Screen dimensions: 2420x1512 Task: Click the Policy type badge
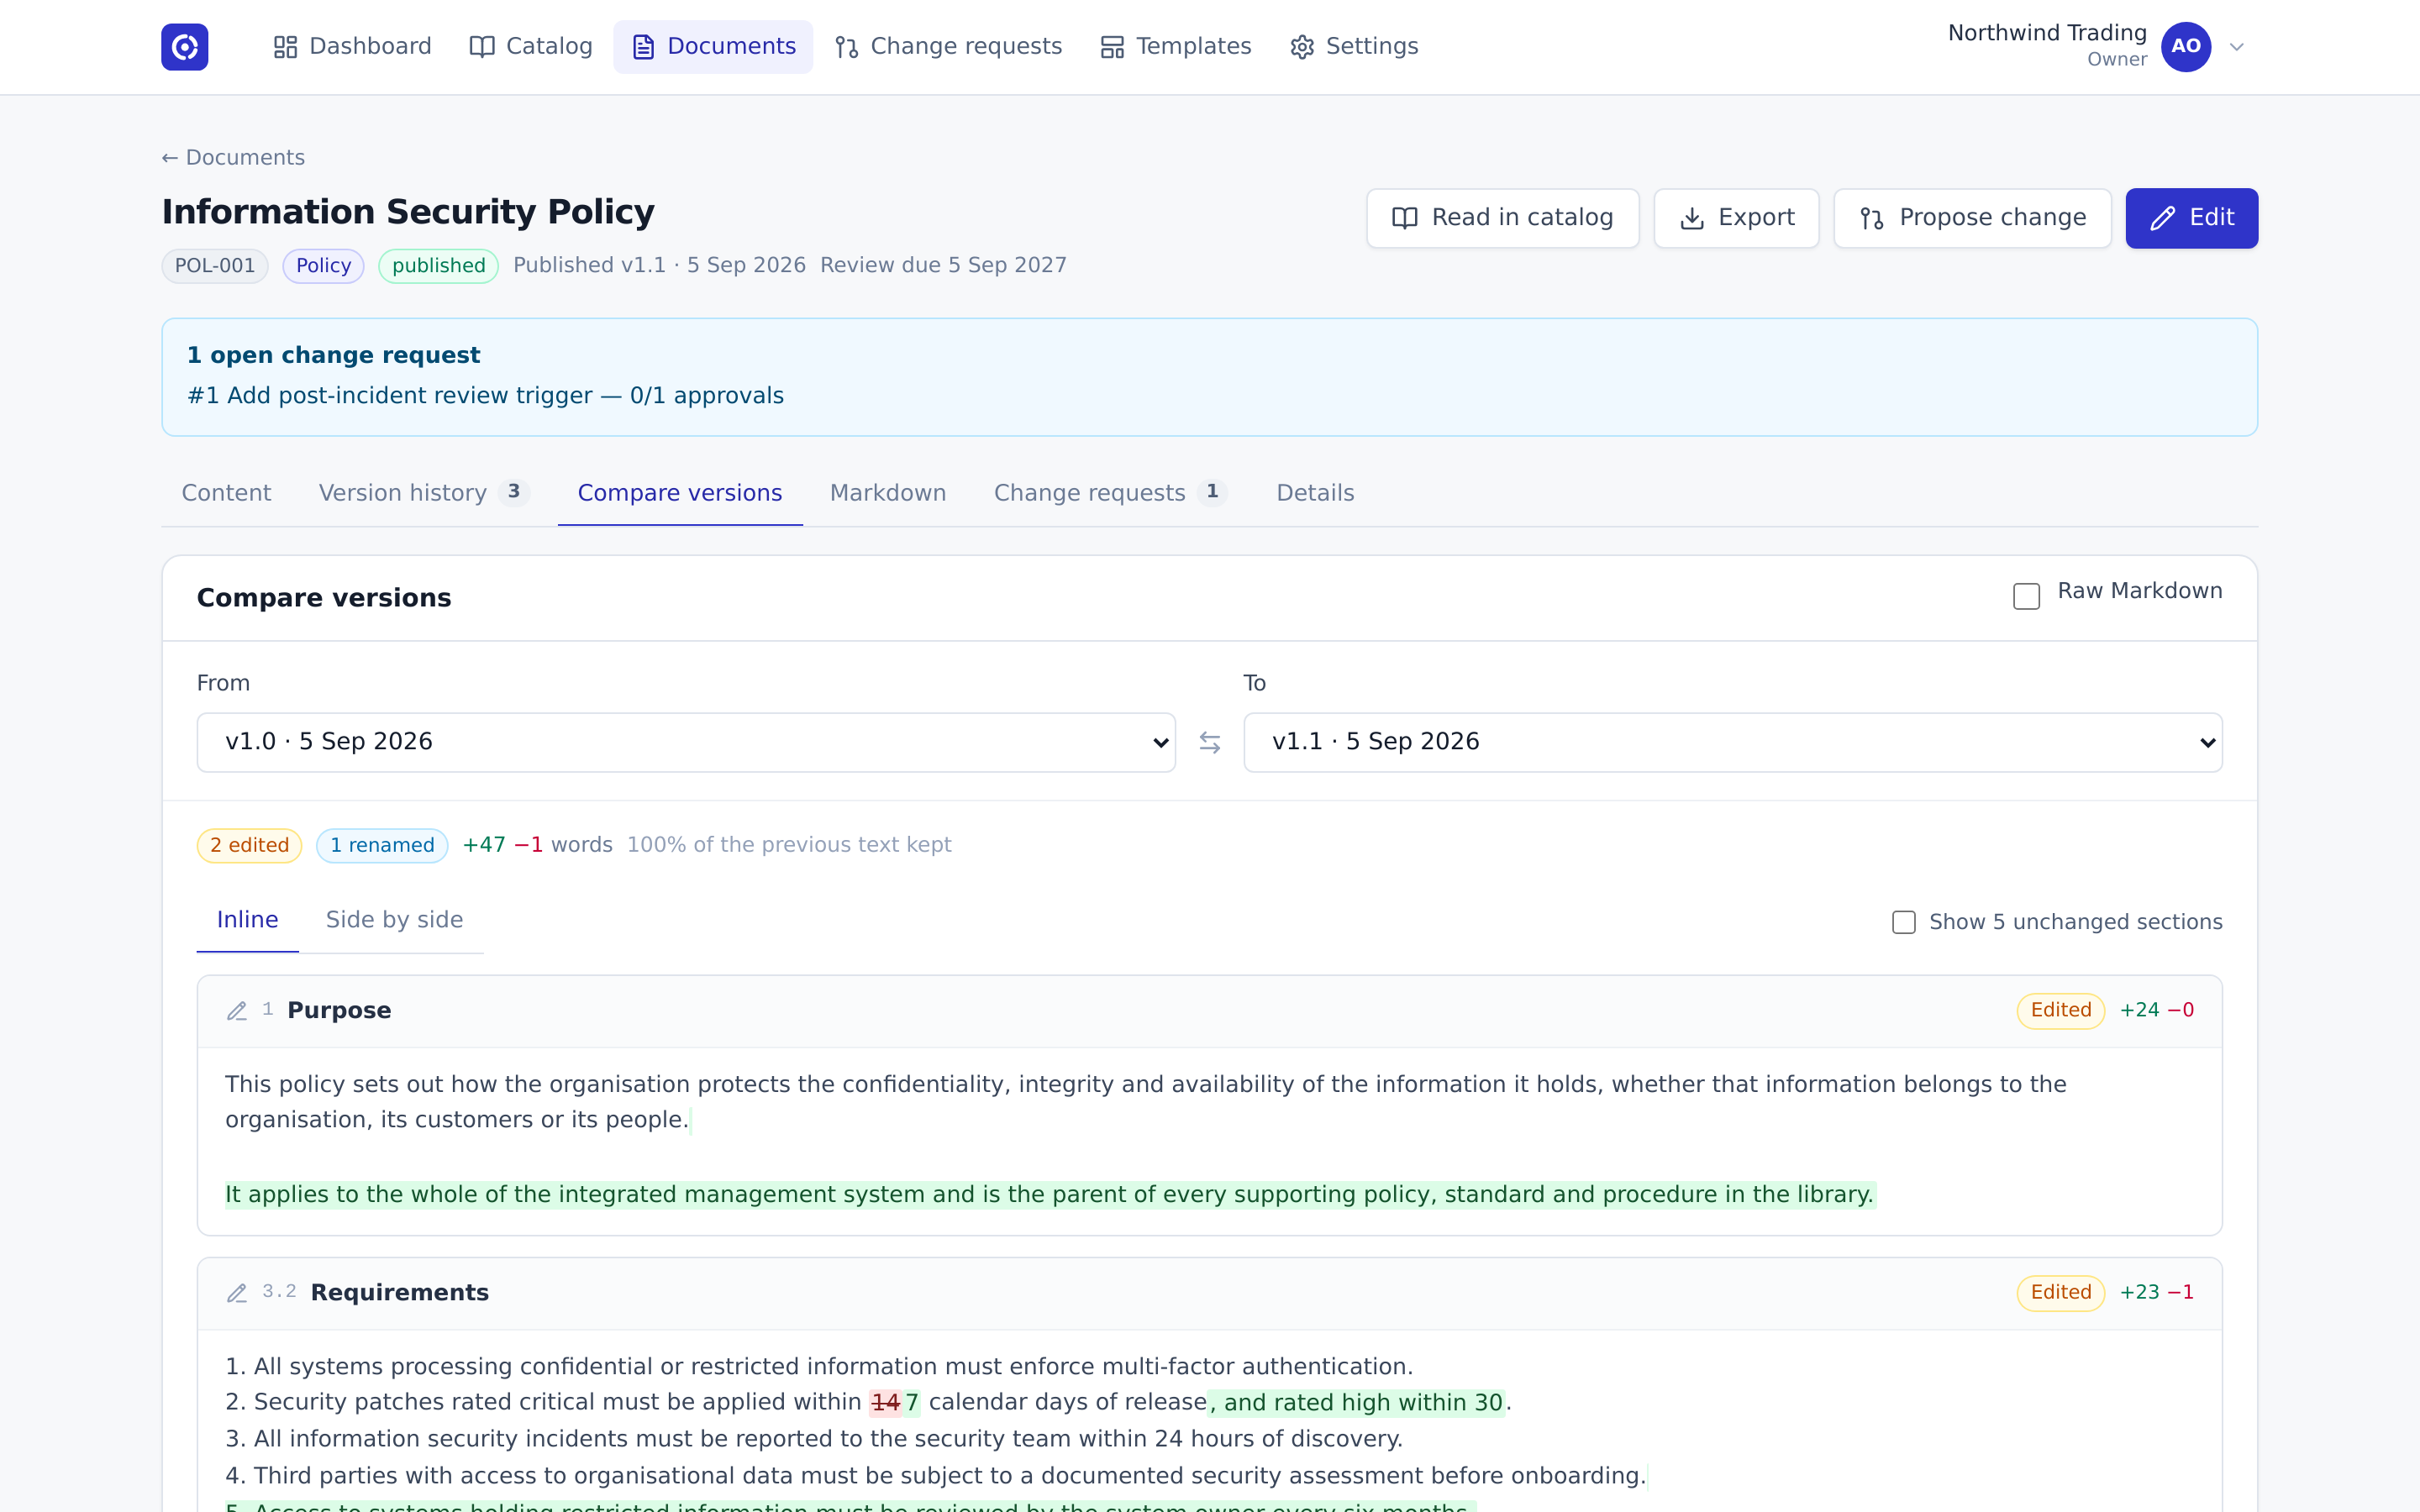(323, 266)
